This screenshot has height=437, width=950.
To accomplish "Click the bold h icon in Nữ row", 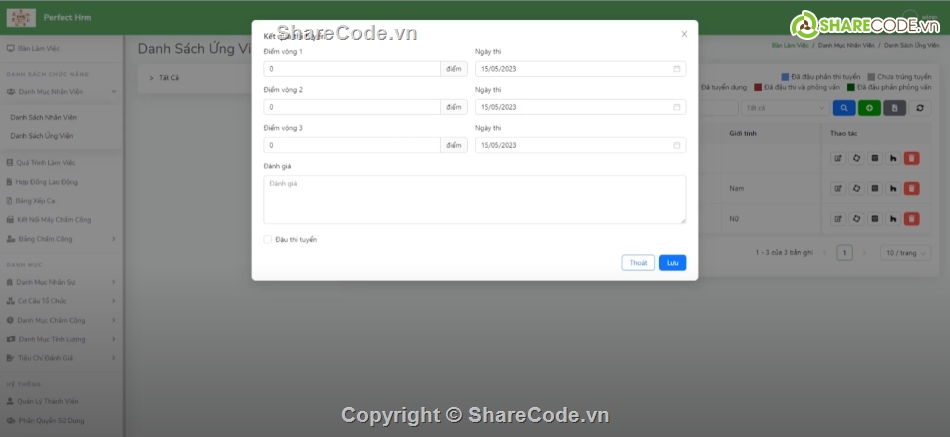I will coord(892,219).
